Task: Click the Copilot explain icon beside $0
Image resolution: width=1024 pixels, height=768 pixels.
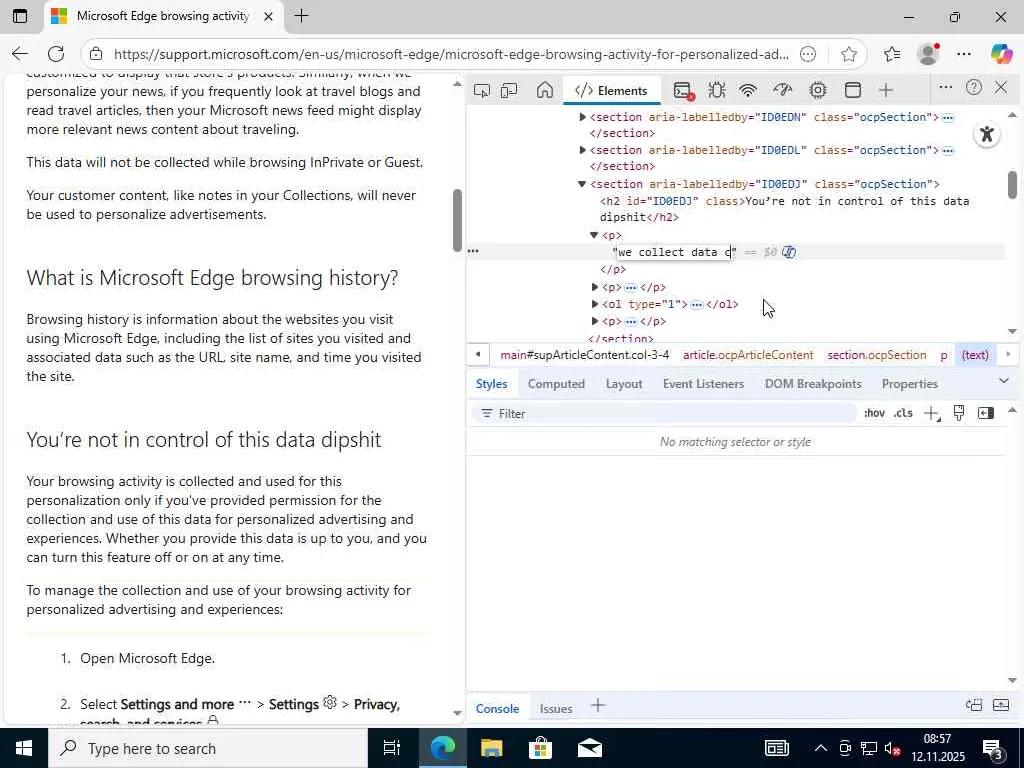Action: tap(789, 252)
